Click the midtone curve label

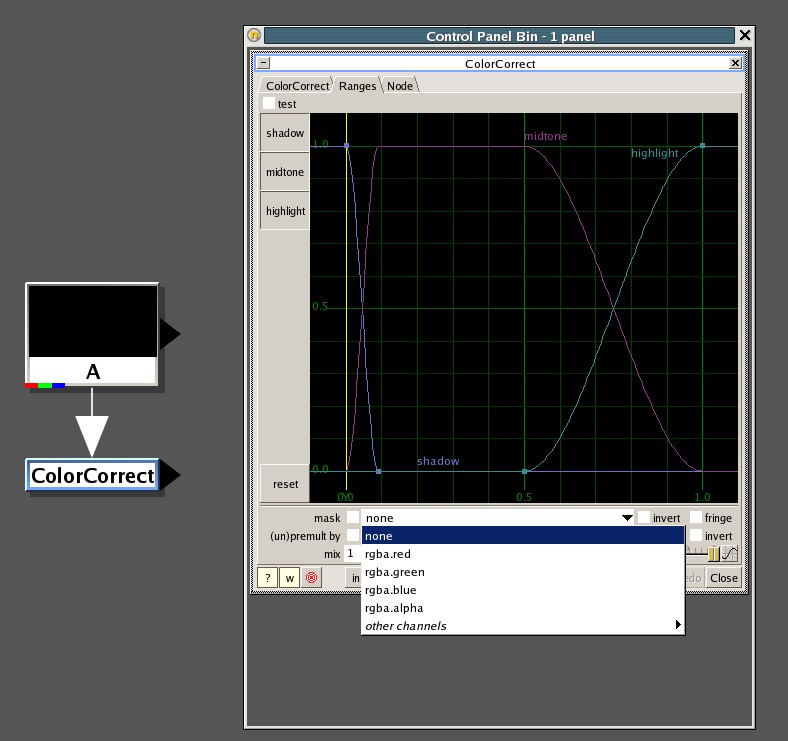[x=546, y=136]
